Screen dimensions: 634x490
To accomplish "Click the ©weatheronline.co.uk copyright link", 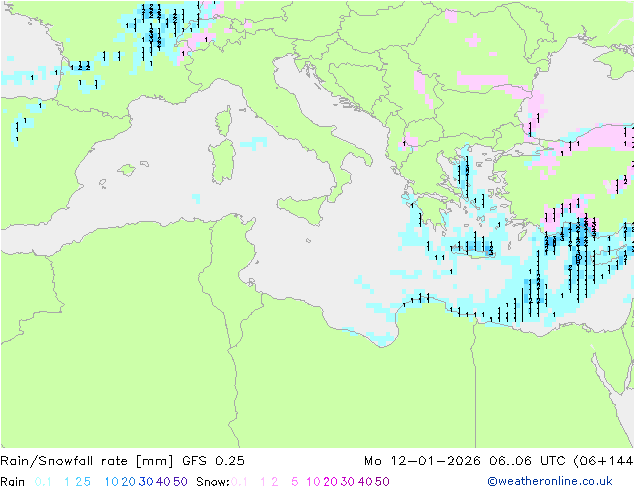I will coord(549,481).
